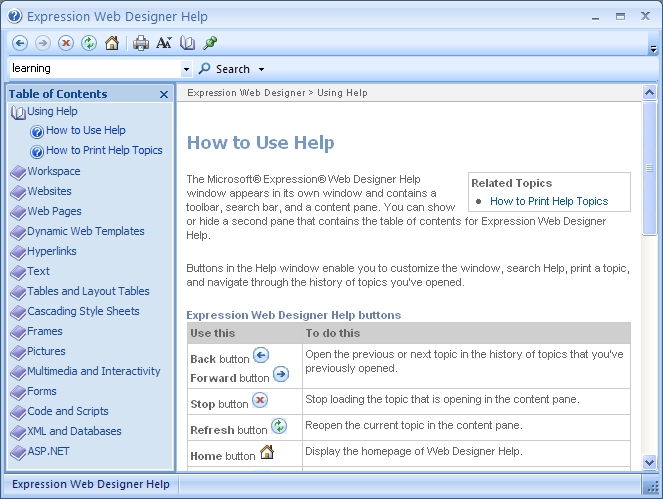Open How to Print Help Topics in contents tree
Screen dimensions: 663x499
point(104,150)
